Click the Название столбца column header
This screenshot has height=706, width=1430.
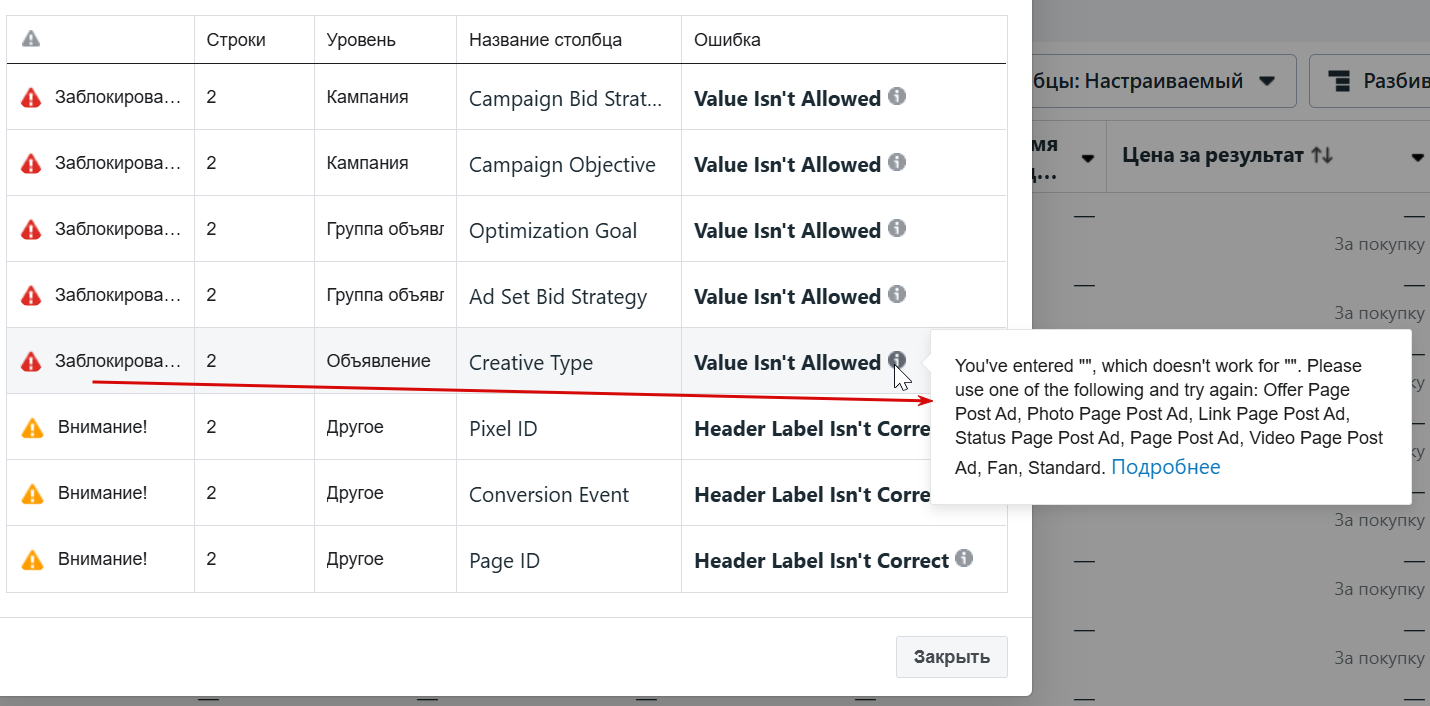coord(545,40)
